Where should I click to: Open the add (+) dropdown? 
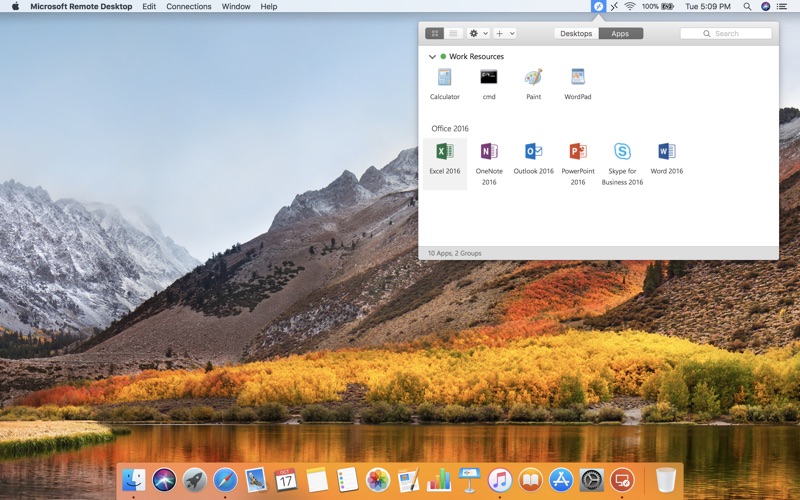click(505, 34)
